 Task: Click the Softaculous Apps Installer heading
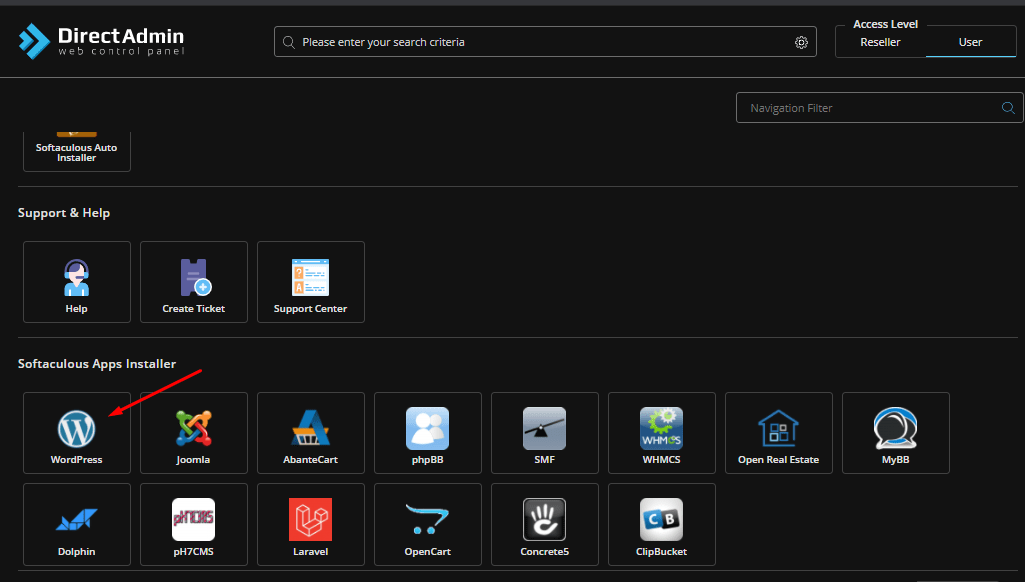click(97, 364)
